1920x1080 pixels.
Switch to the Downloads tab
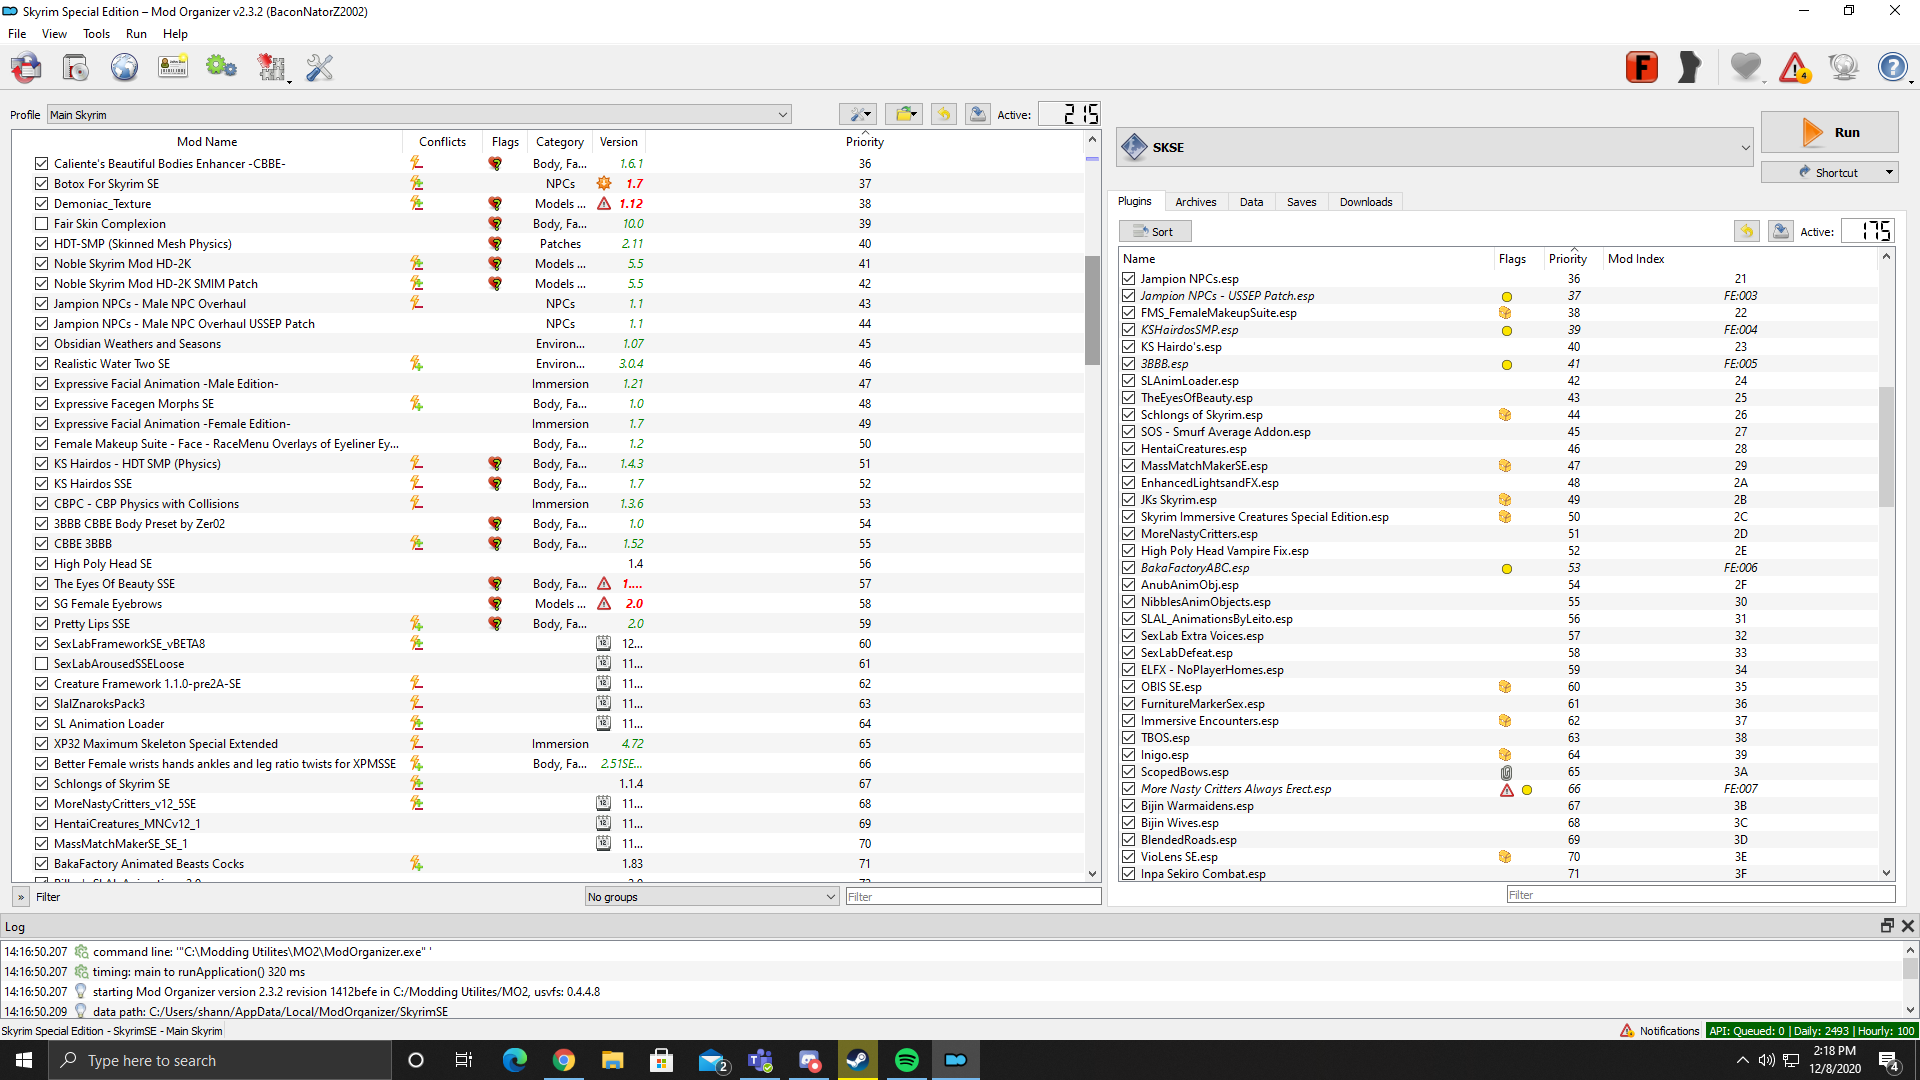1366,202
